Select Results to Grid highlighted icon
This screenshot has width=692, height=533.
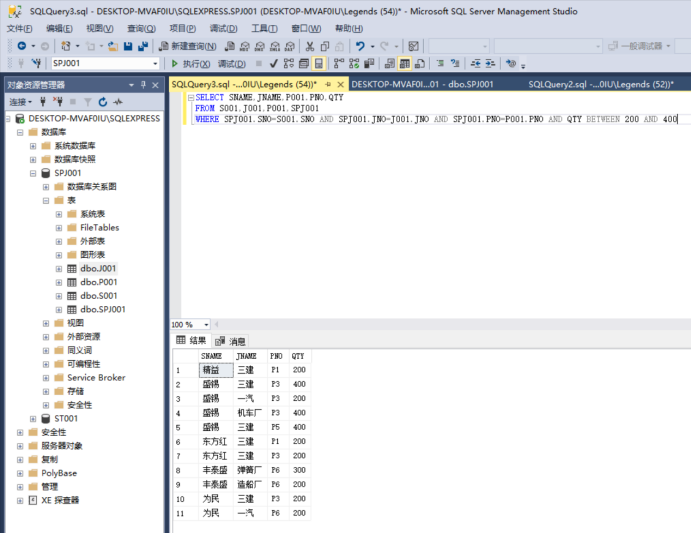coord(404,64)
